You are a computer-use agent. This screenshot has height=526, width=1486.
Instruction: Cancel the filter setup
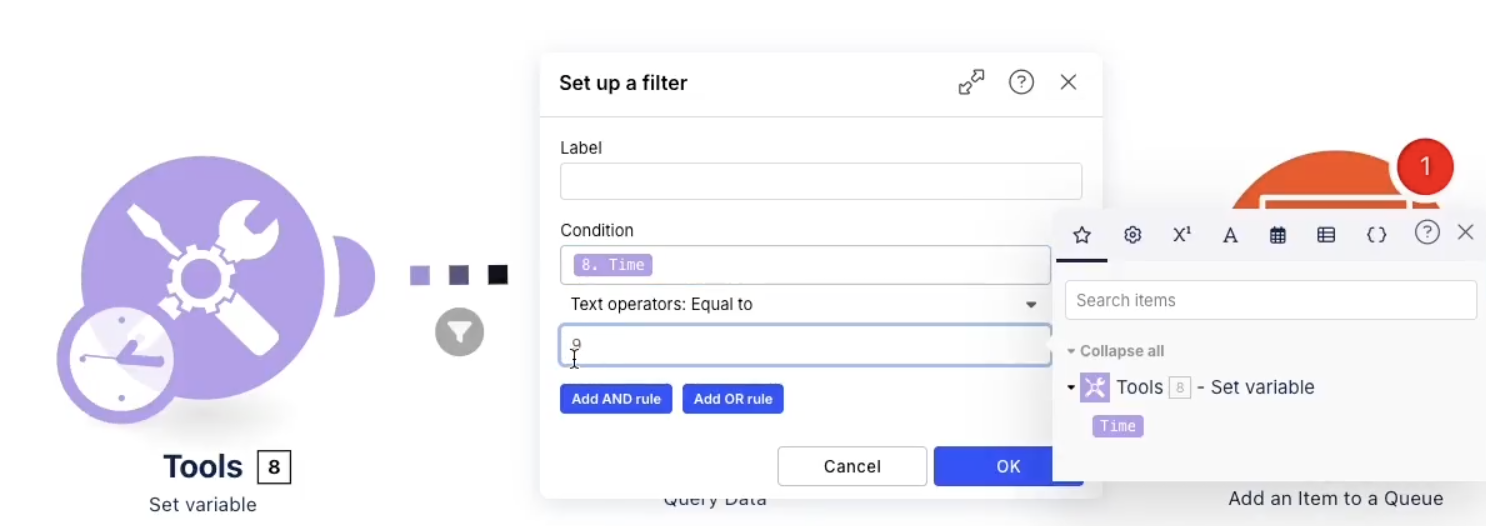pyautogui.click(x=852, y=466)
